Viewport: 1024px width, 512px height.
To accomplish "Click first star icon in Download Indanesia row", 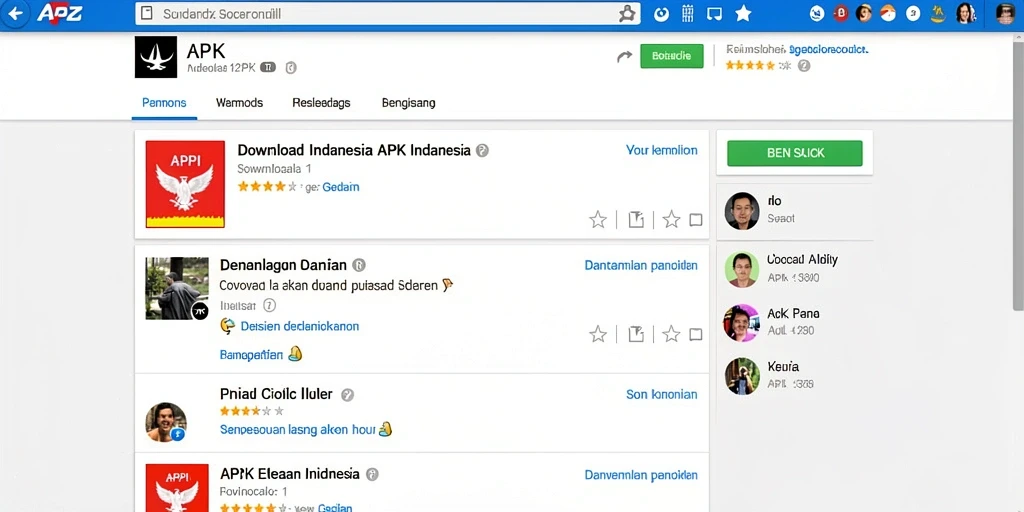I will pos(598,219).
